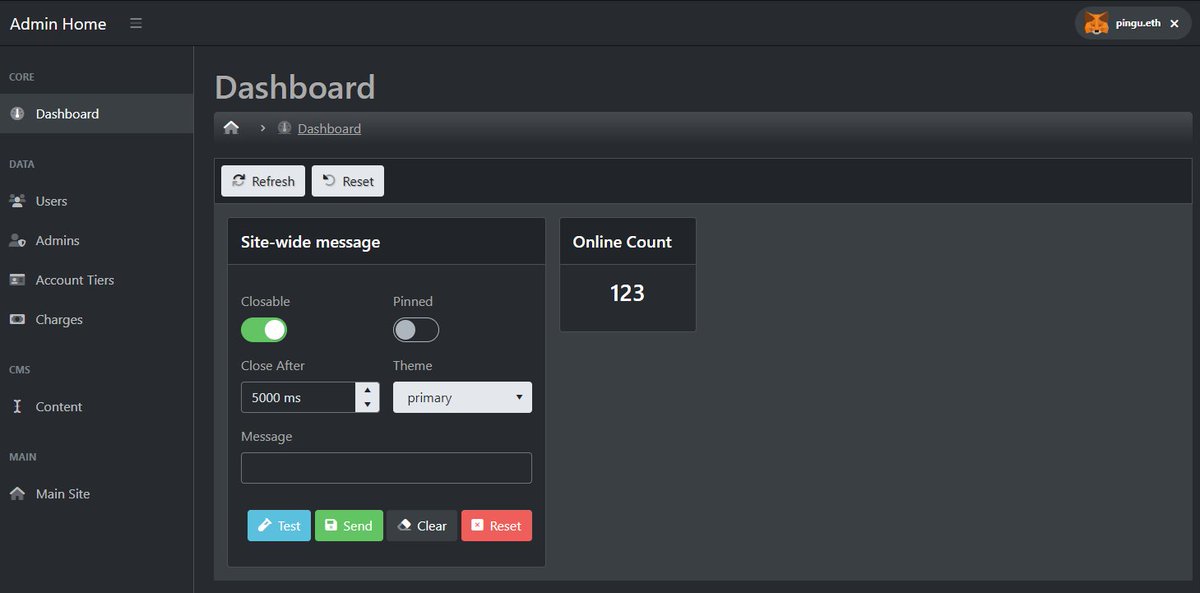Open the Users page
The width and height of the screenshot is (1200, 593).
(x=96, y=201)
